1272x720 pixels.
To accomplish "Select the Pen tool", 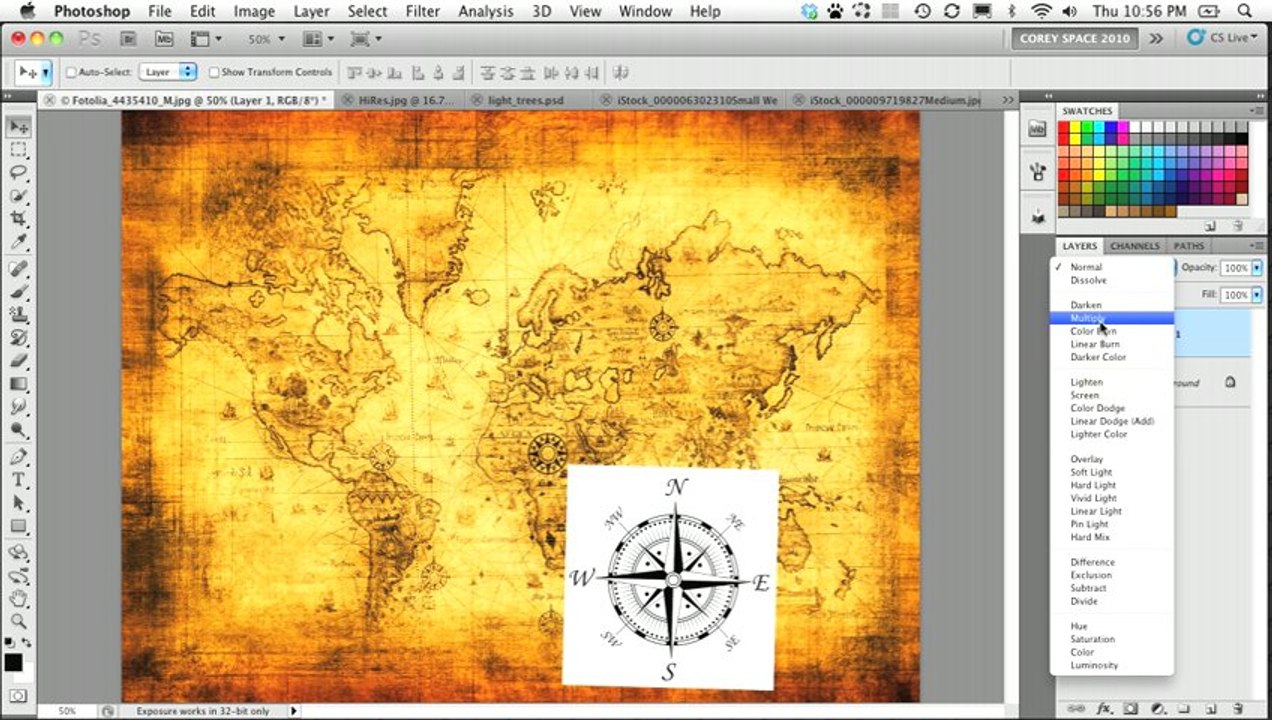I will (18, 457).
